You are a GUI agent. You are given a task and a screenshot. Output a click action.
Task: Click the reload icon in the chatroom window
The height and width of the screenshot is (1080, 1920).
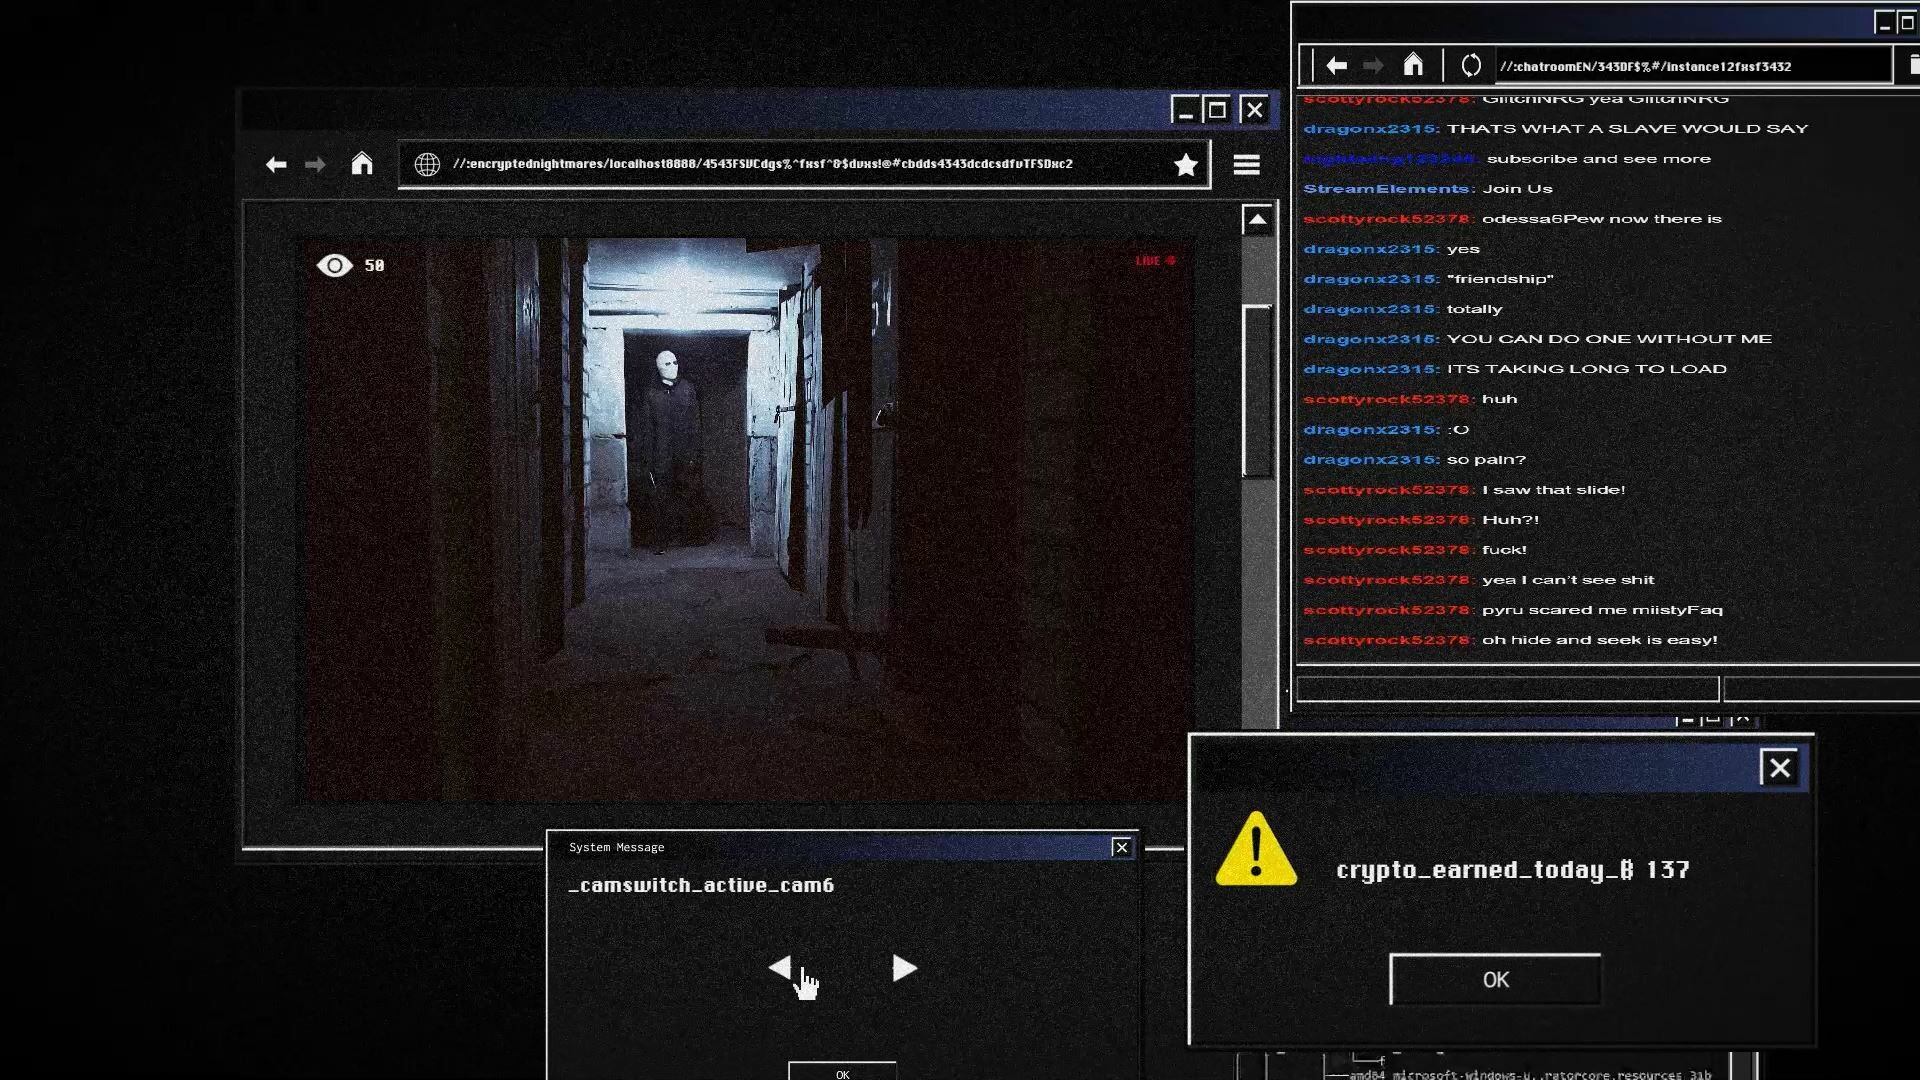[x=1470, y=64]
